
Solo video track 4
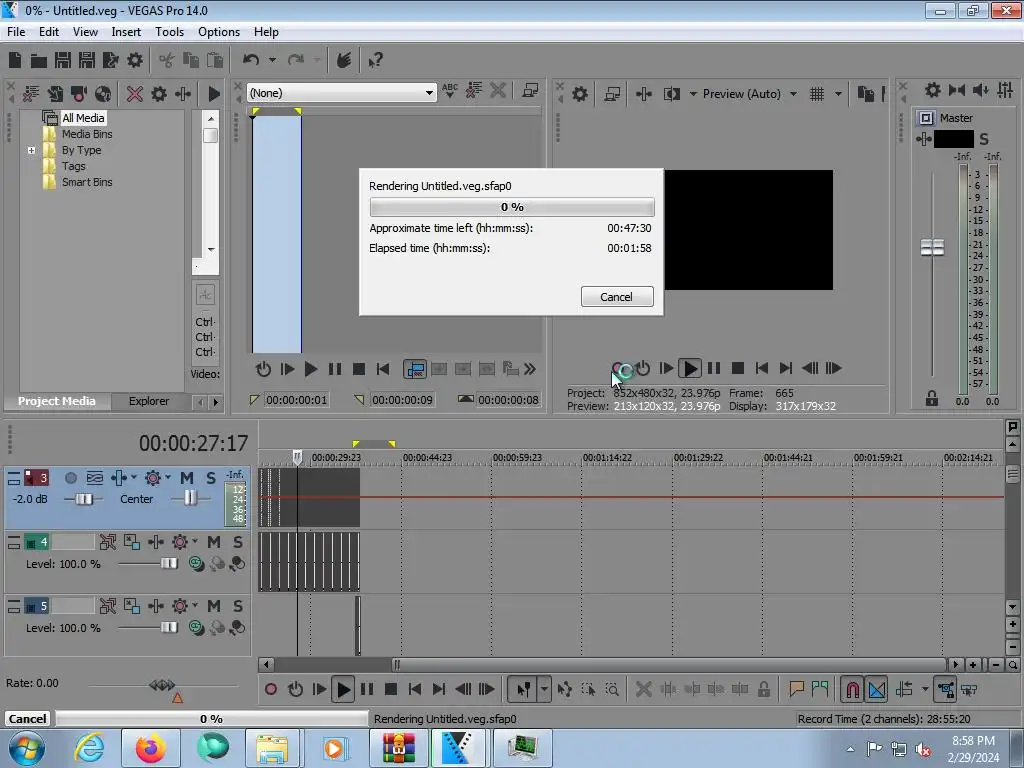click(x=238, y=542)
